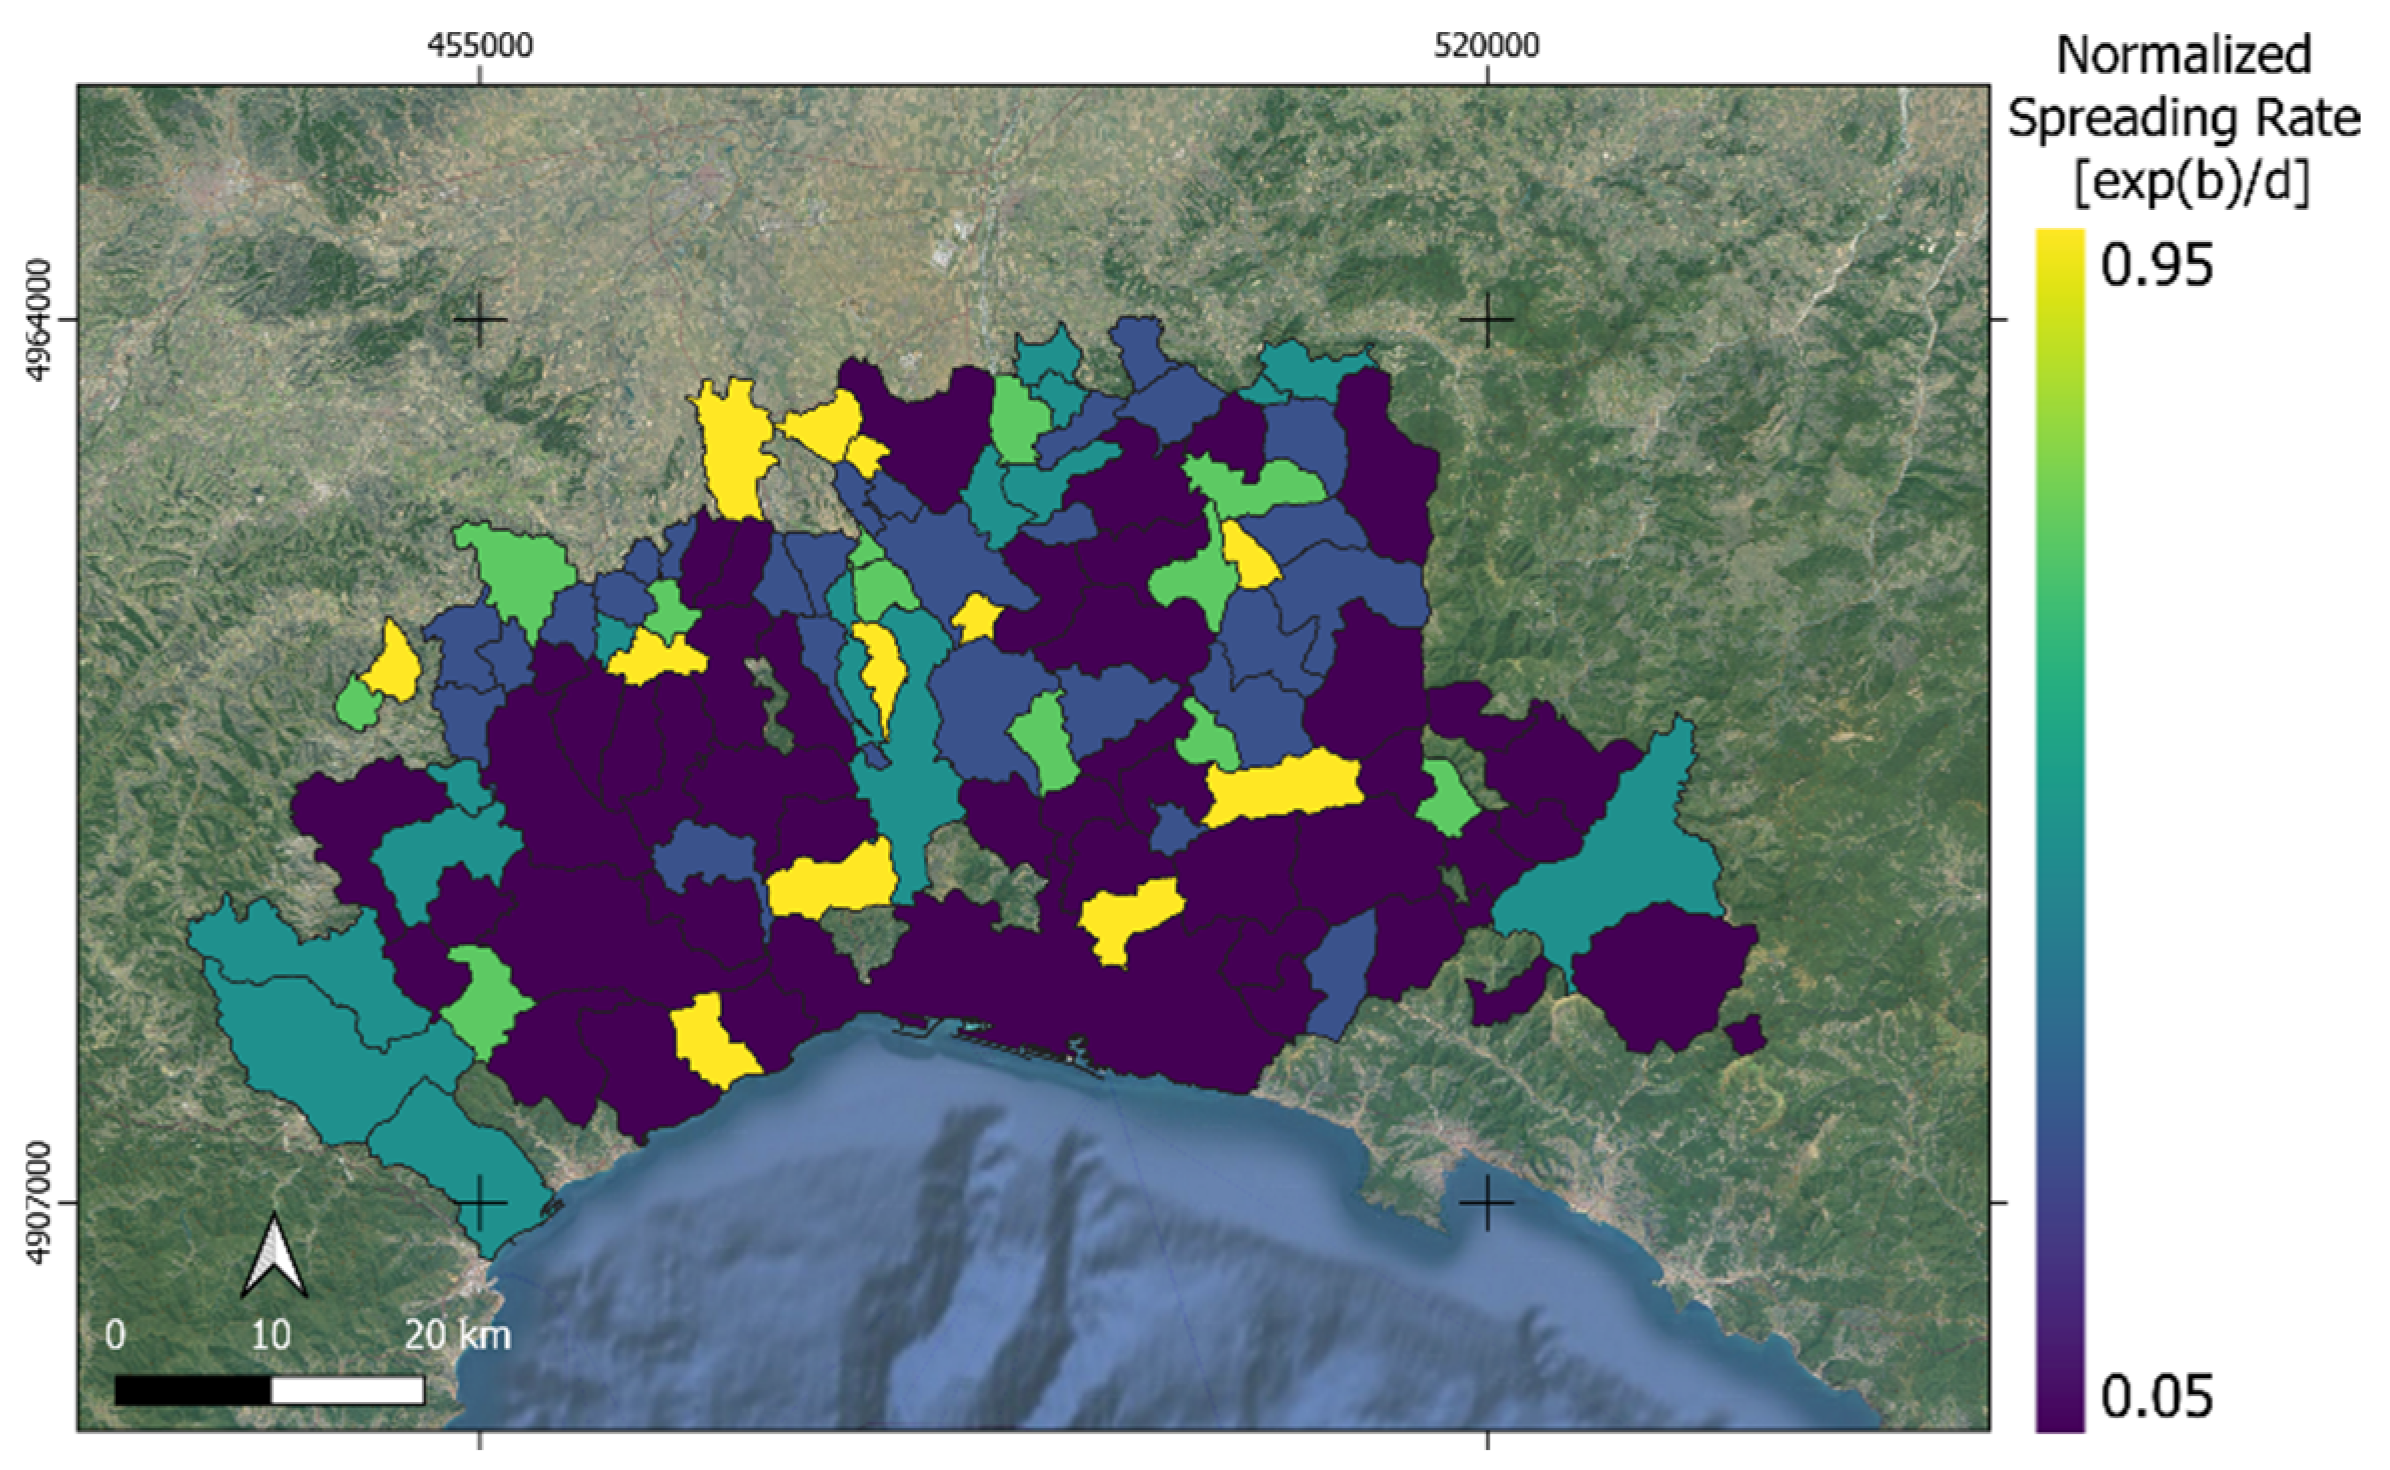Click the 520000 top axis label

point(1487,46)
